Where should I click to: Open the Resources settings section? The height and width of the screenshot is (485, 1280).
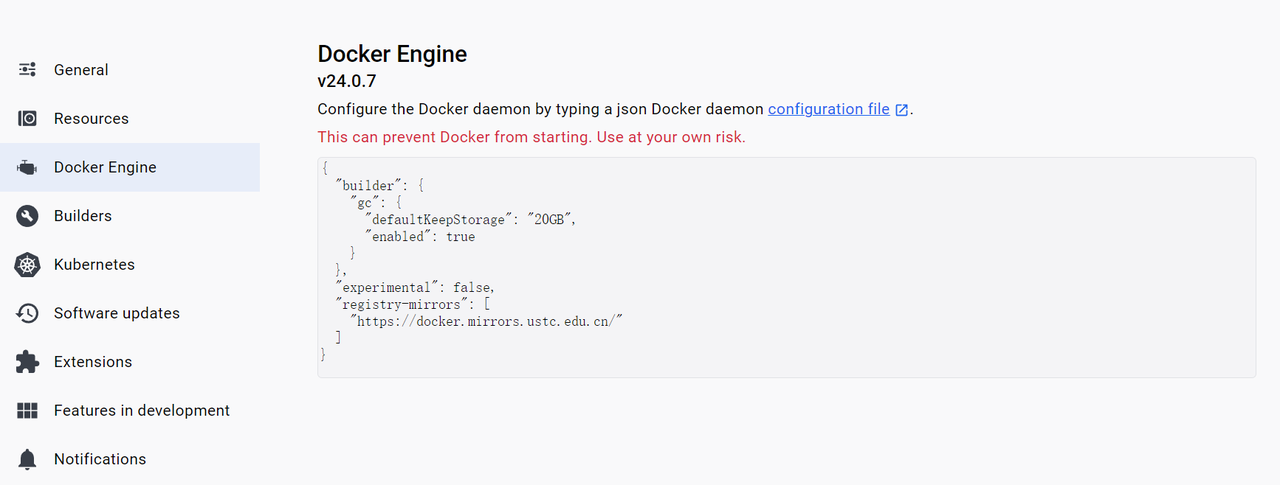tap(130, 118)
